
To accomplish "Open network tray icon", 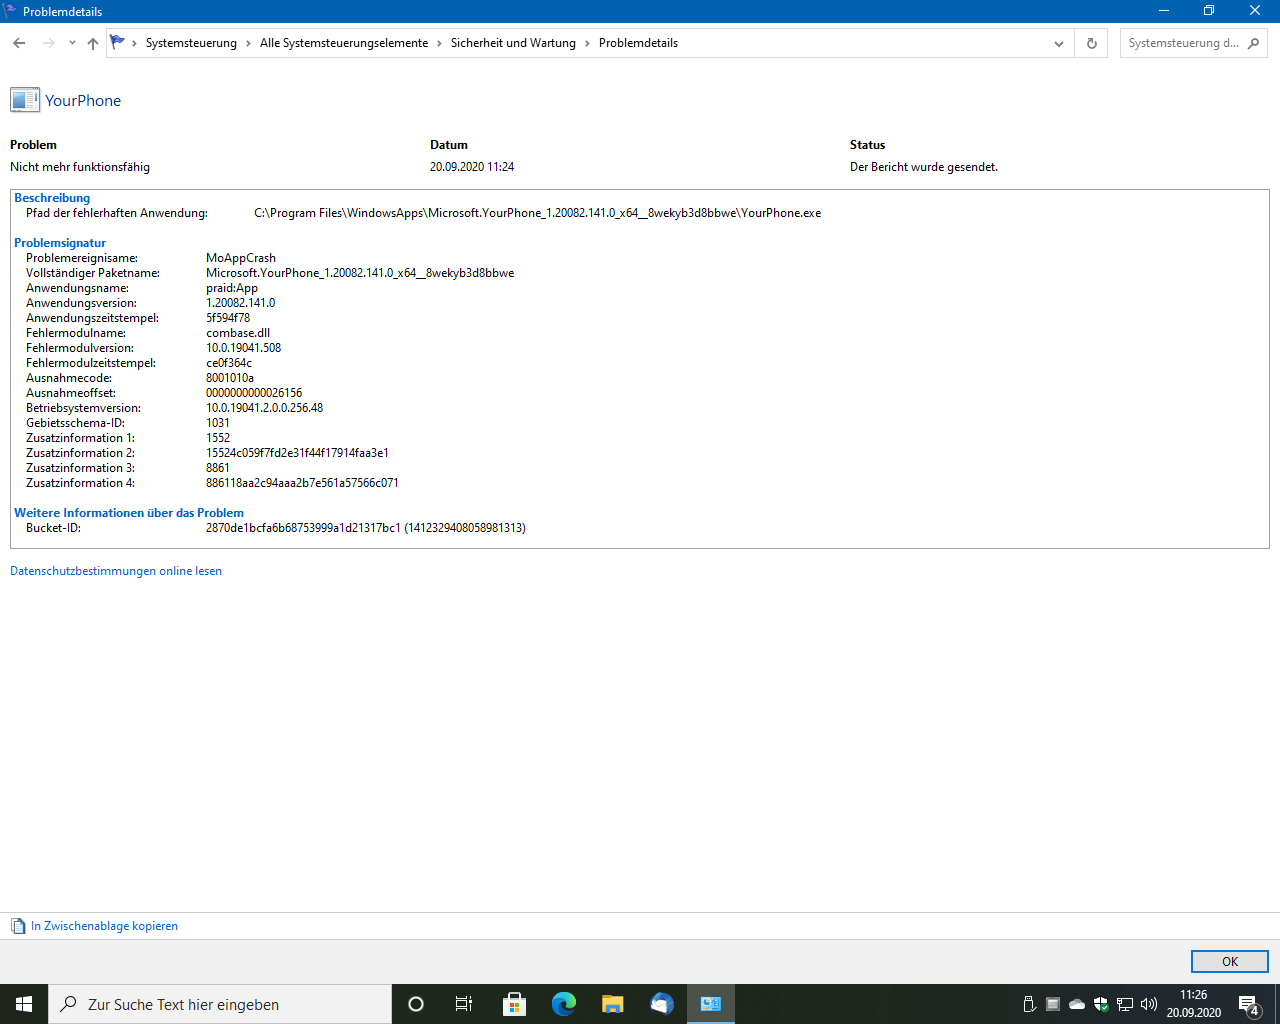I will (x=1125, y=1004).
